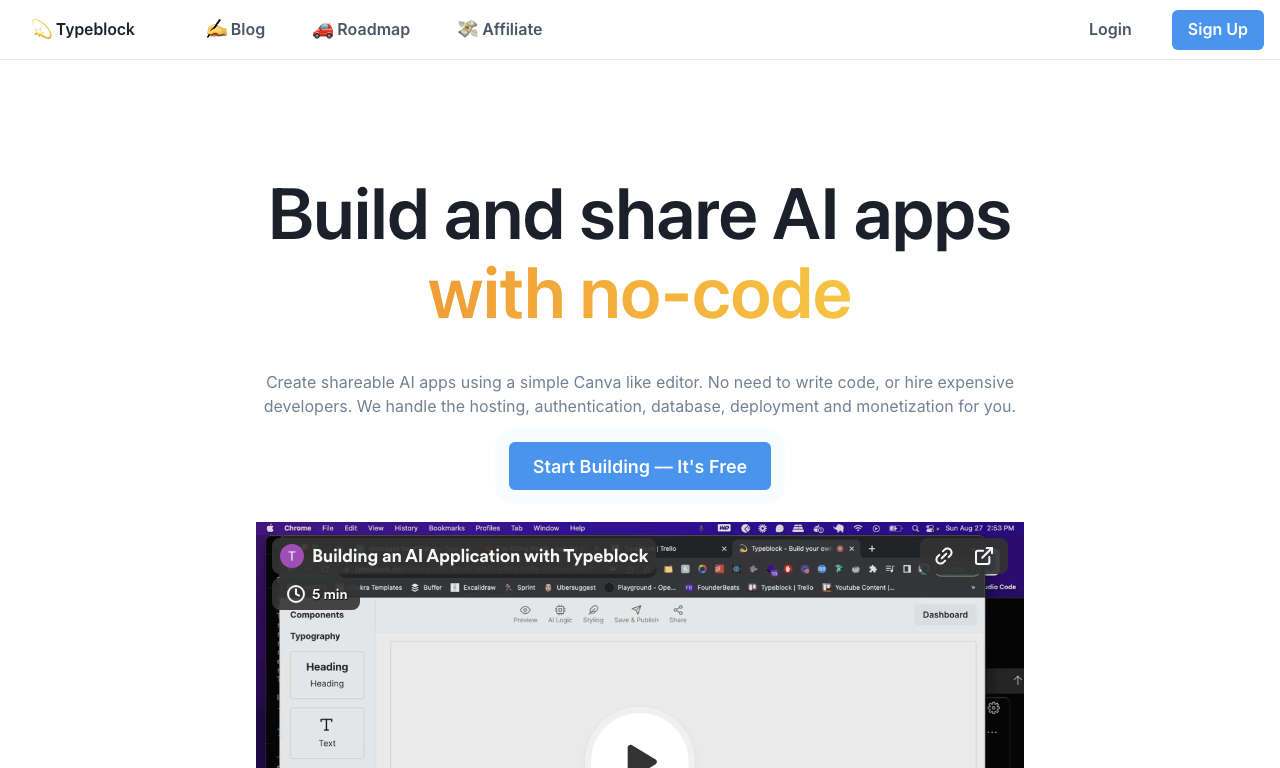The width and height of the screenshot is (1280, 768).
Task: Open the Roadmap page
Action: tap(361, 29)
